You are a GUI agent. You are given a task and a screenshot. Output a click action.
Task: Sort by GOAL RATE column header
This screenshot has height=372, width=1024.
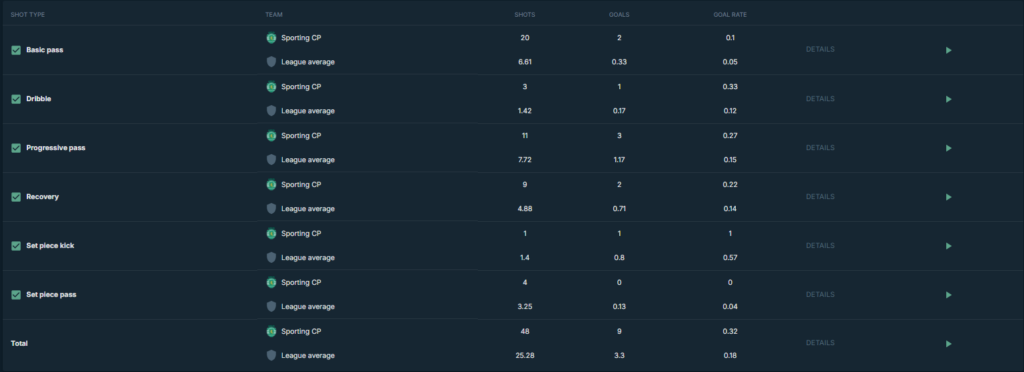[x=730, y=14]
